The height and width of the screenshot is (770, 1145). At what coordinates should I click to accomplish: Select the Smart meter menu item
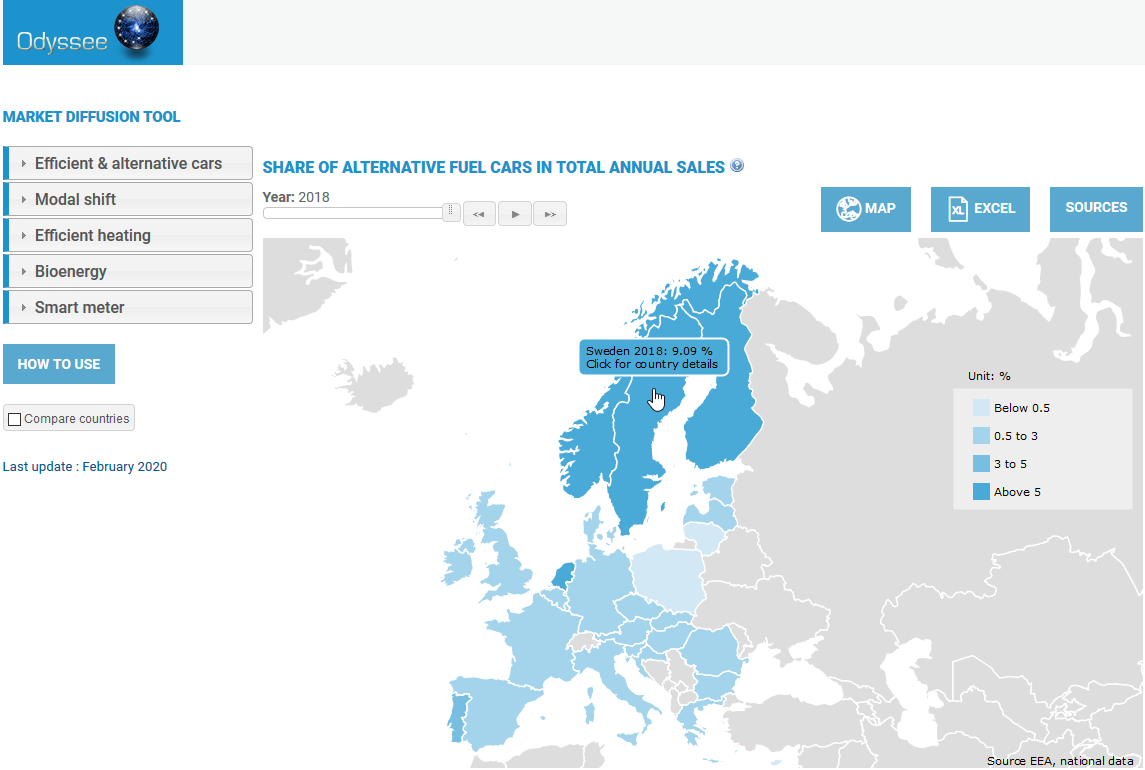pyautogui.click(x=127, y=307)
